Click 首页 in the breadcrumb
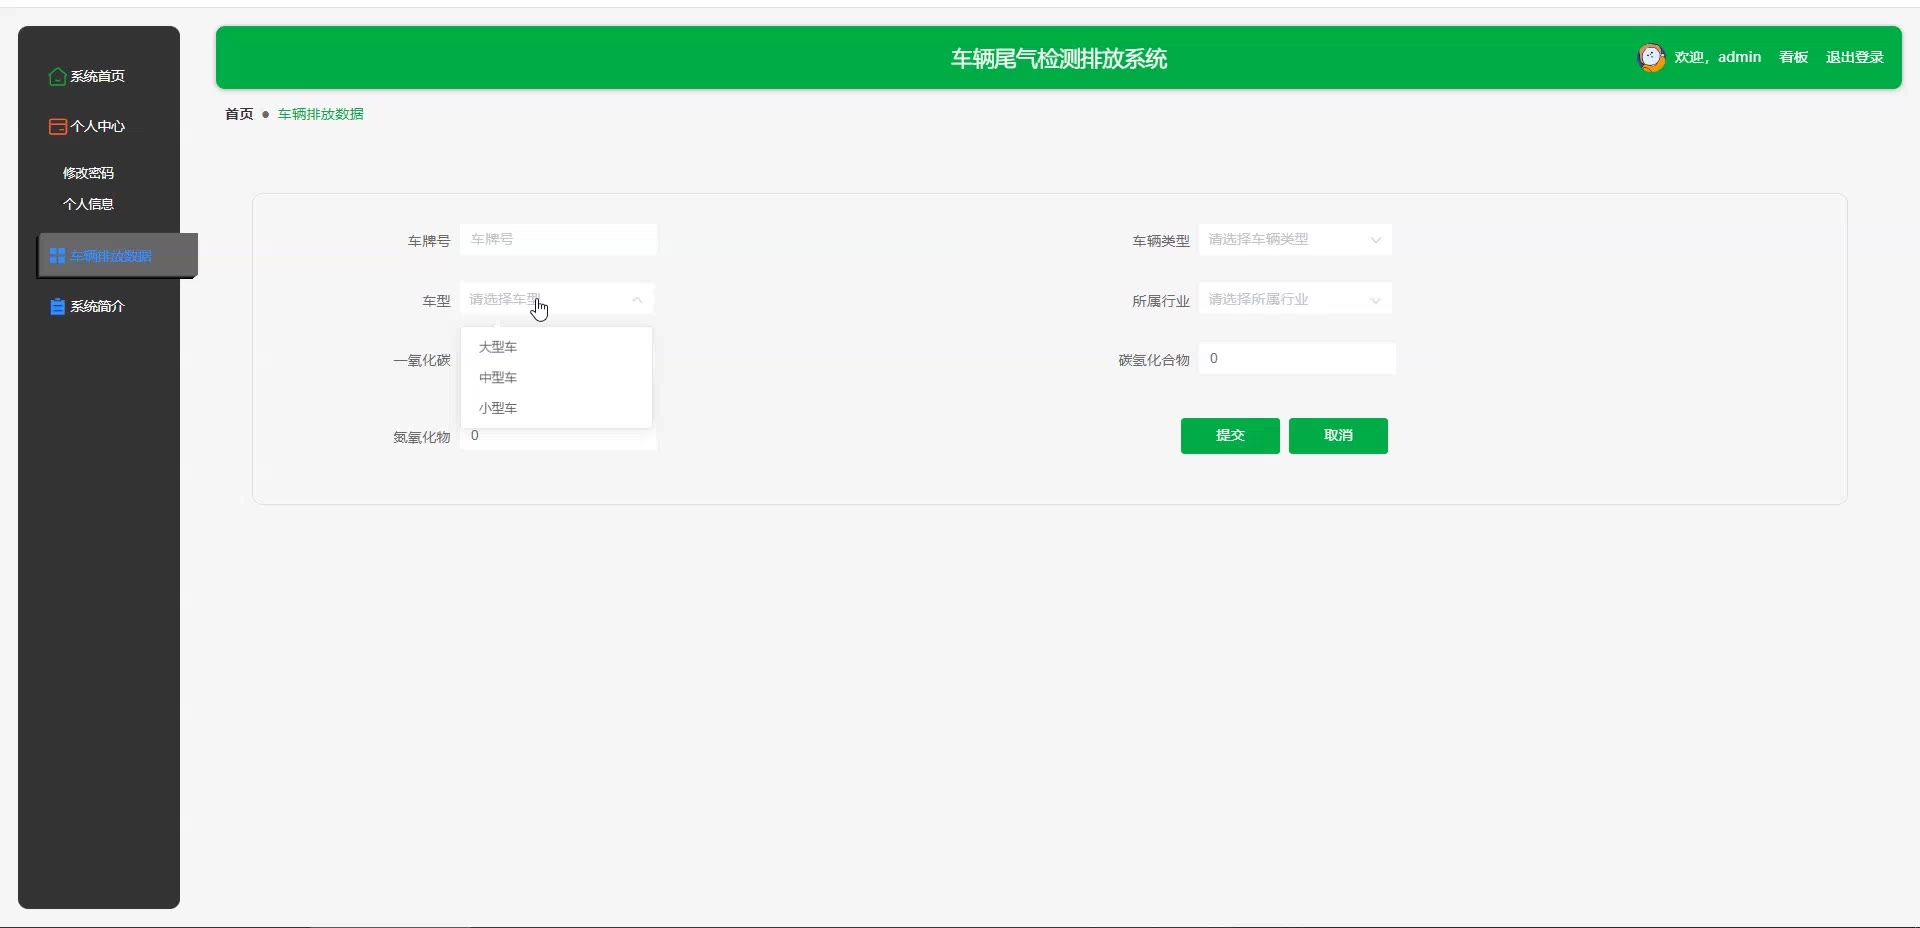This screenshot has width=1920, height=928. 239,114
